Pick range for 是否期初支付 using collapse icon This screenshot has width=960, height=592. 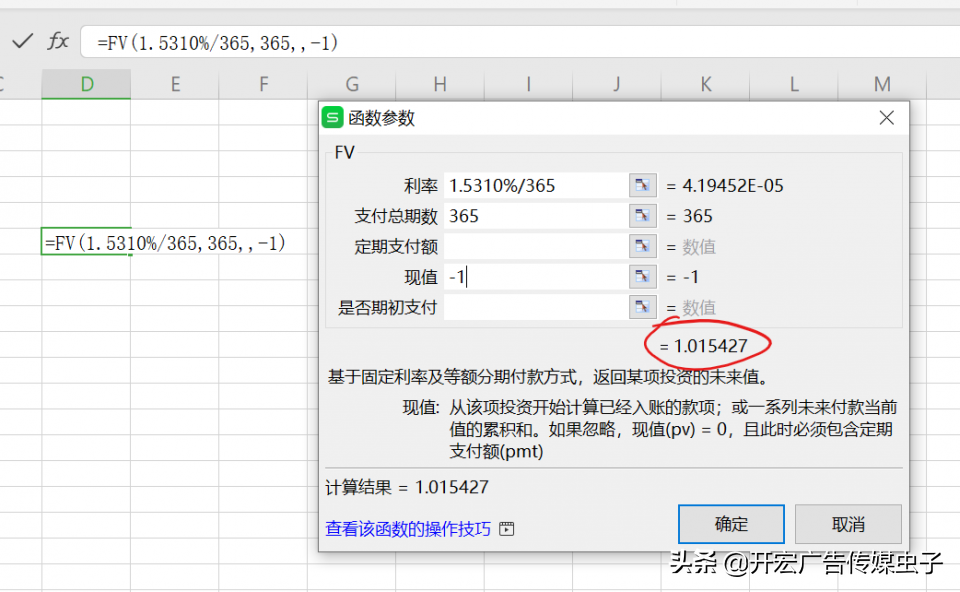point(642,307)
